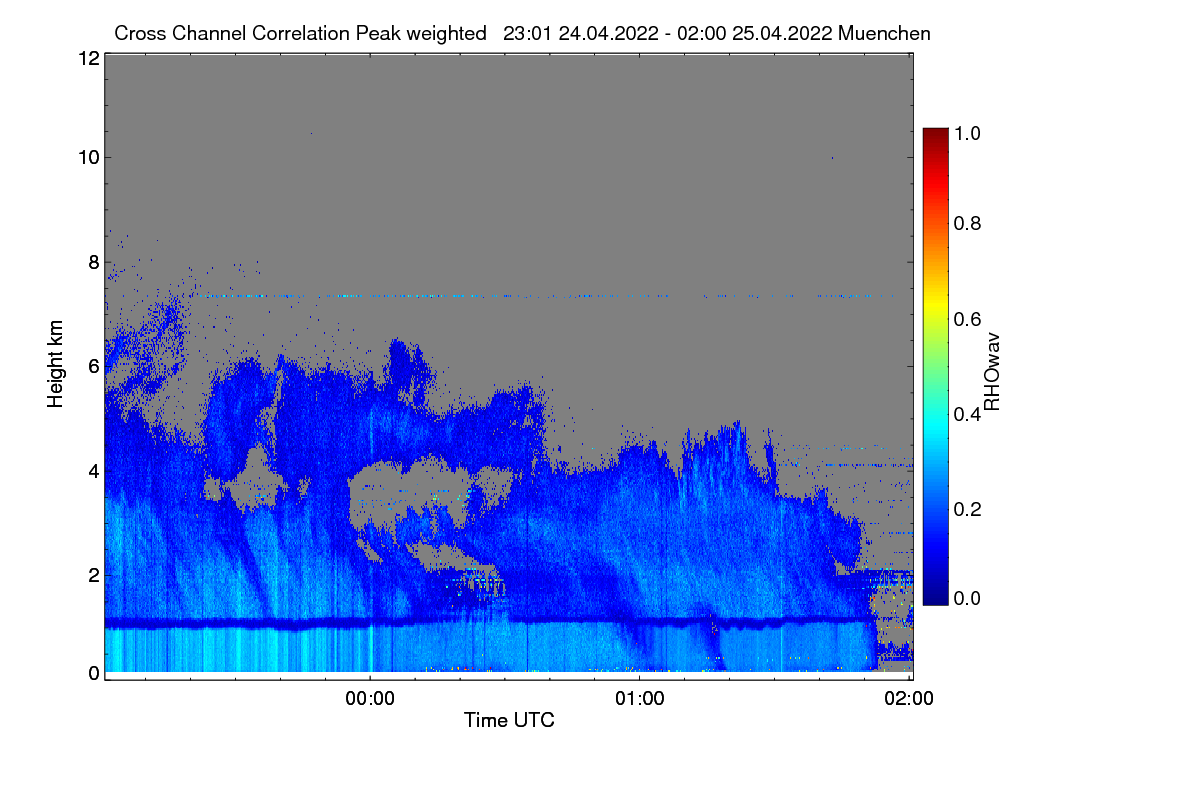Viewport: 1200px width, 800px height.
Task: Click the dark blue bottom of the colorbar
Action: pos(934,595)
